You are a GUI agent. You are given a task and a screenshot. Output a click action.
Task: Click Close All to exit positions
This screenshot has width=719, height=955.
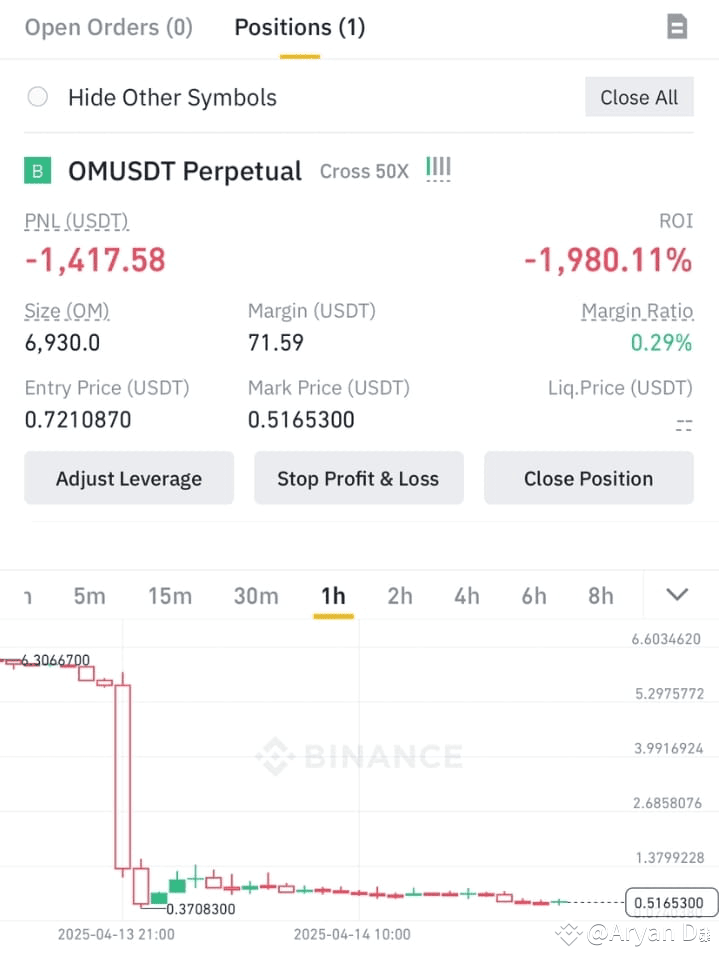click(x=639, y=97)
